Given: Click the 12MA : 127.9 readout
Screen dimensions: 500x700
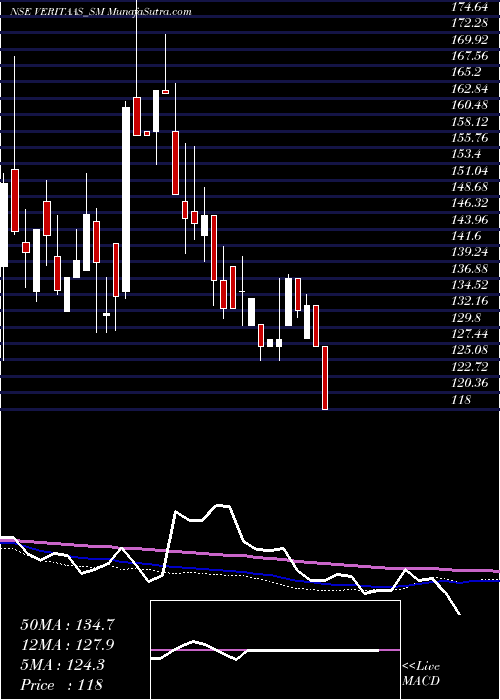Looking at the screenshot, I should [68, 645].
